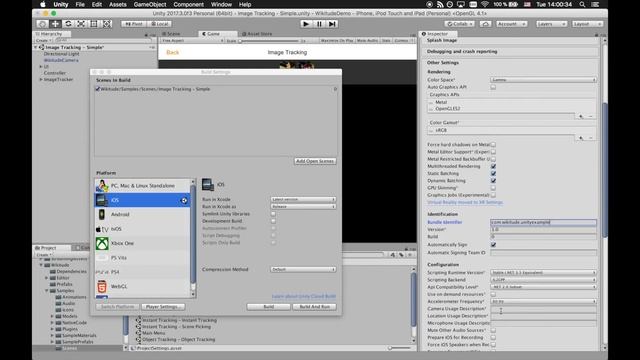The width and height of the screenshot is (640, 360).
Task: Open Api Compatibility Level dropdown
Action: click(543, 287)
